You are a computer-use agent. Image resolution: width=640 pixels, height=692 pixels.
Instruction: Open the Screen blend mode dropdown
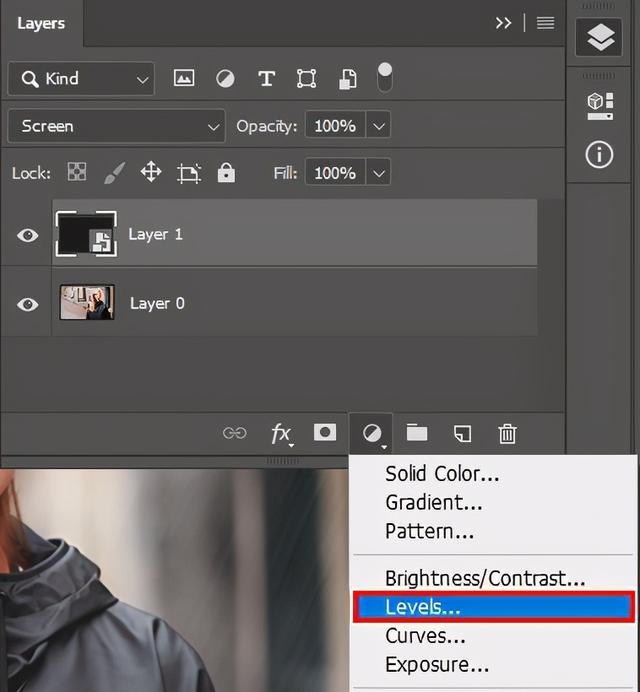coord(117,126)
